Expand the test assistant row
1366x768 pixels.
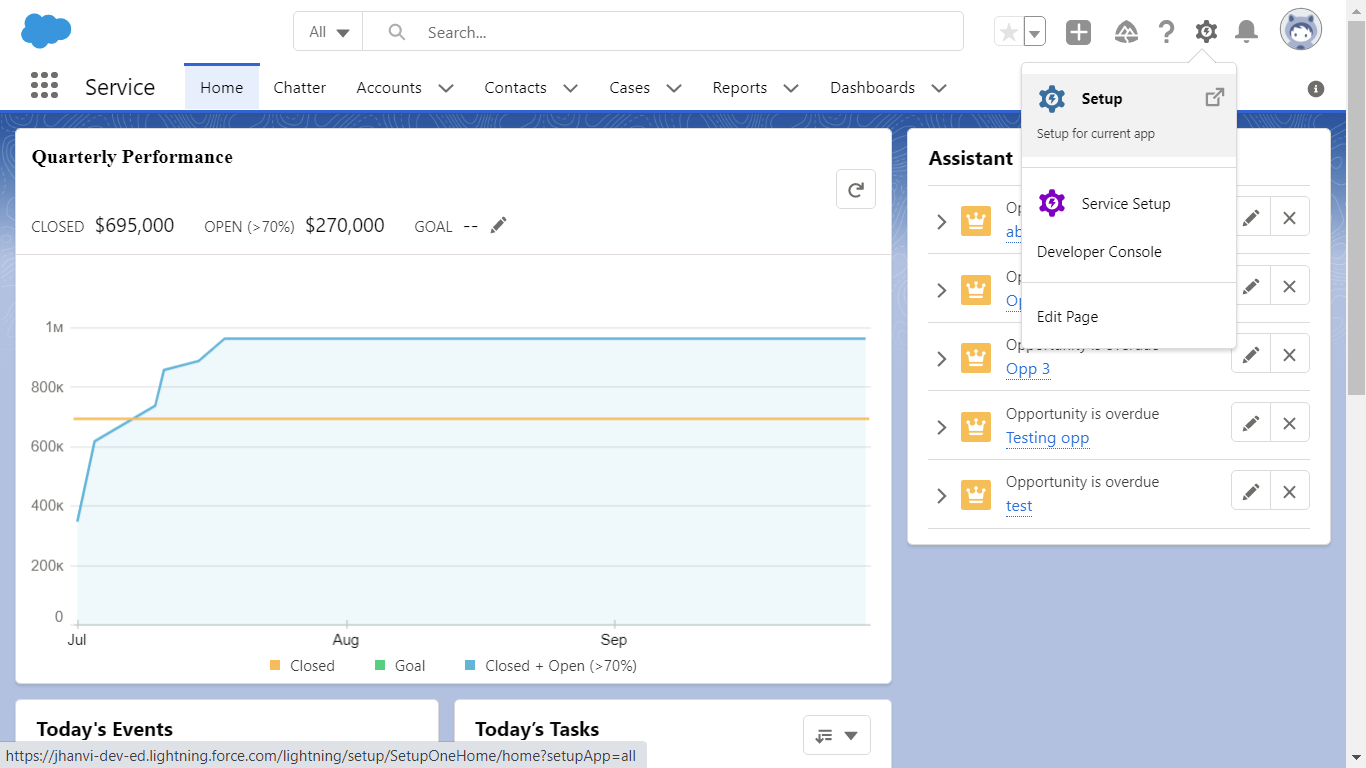point(941,495)
